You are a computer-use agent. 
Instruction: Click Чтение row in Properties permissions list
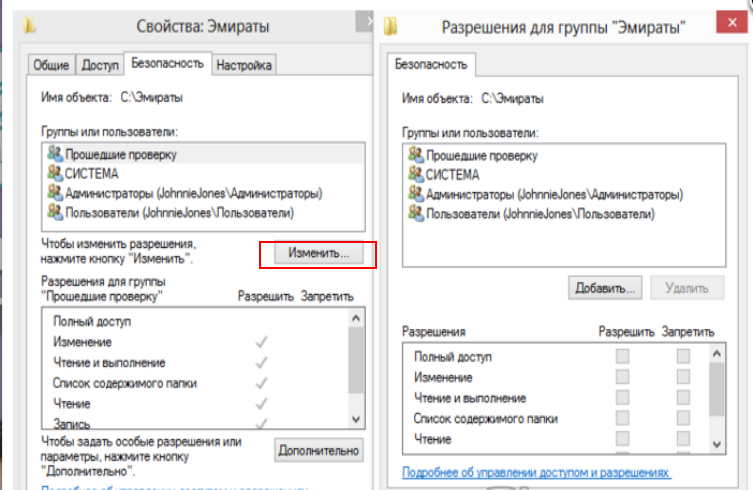click(196, 404)
